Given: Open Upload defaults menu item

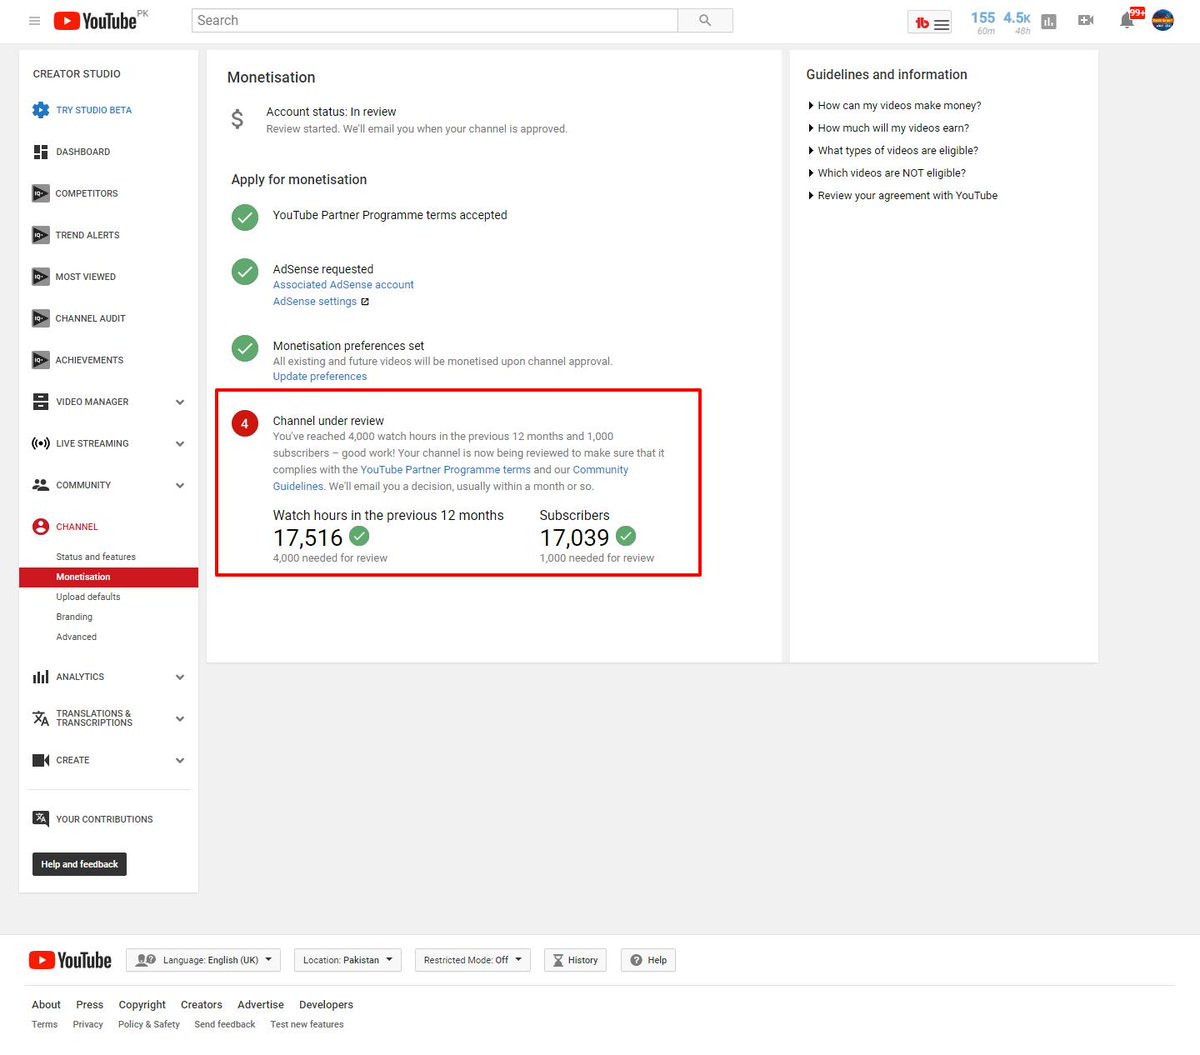Looking at the screenshot, I should 88,597.
